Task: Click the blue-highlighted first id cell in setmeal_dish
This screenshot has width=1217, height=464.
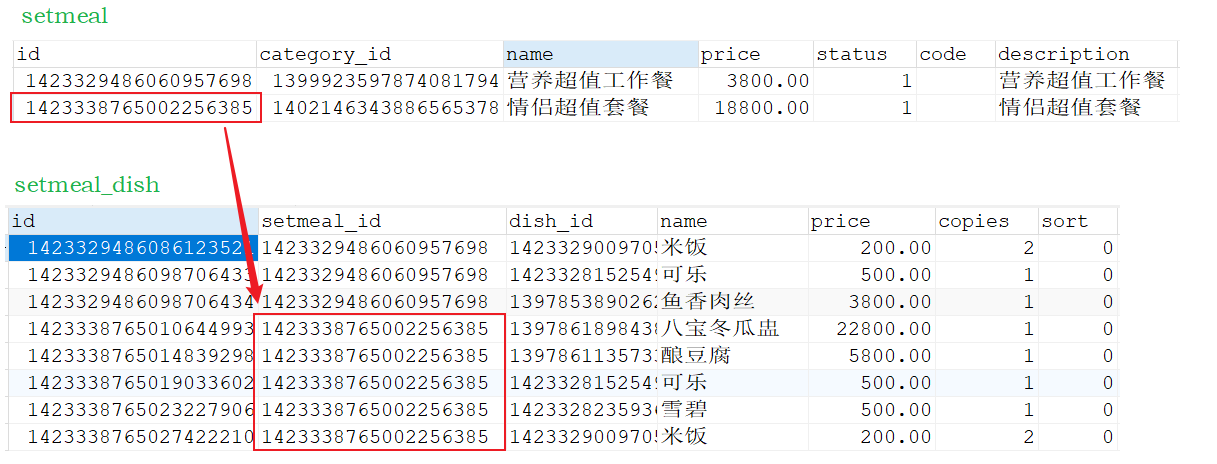Action: click(x=132, y=248)
